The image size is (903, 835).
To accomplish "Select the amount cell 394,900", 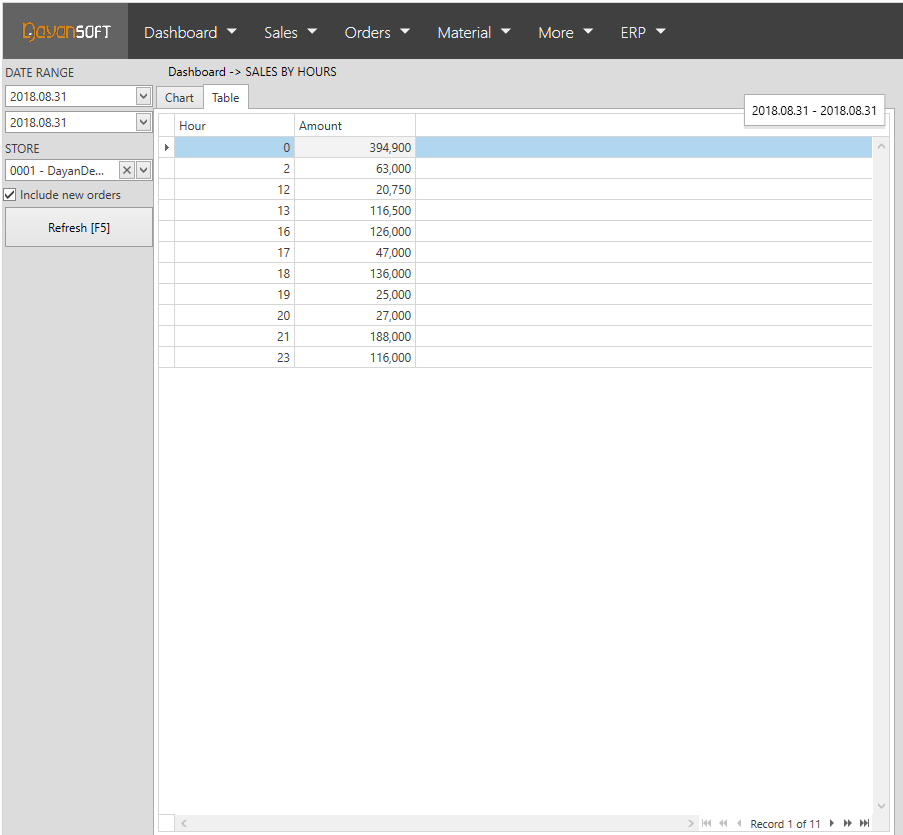I will [355, 147].
